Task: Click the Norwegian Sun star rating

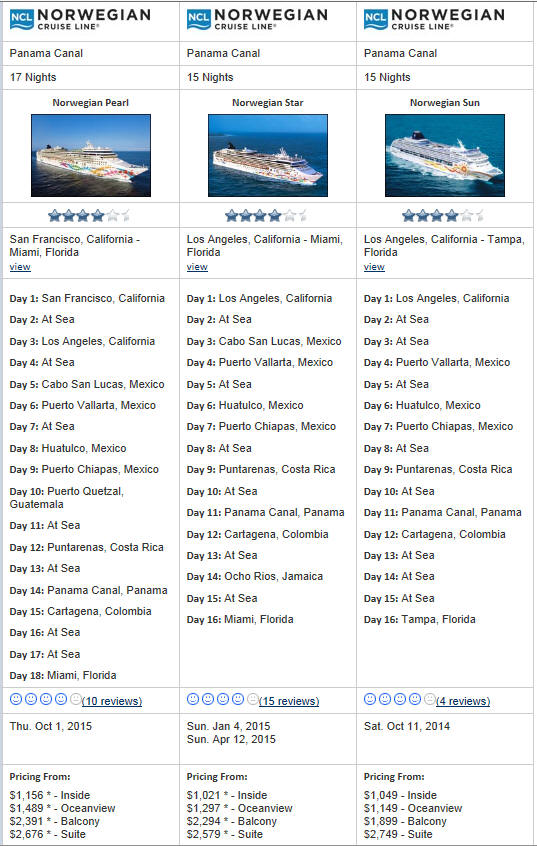Action: coord(443,216)
